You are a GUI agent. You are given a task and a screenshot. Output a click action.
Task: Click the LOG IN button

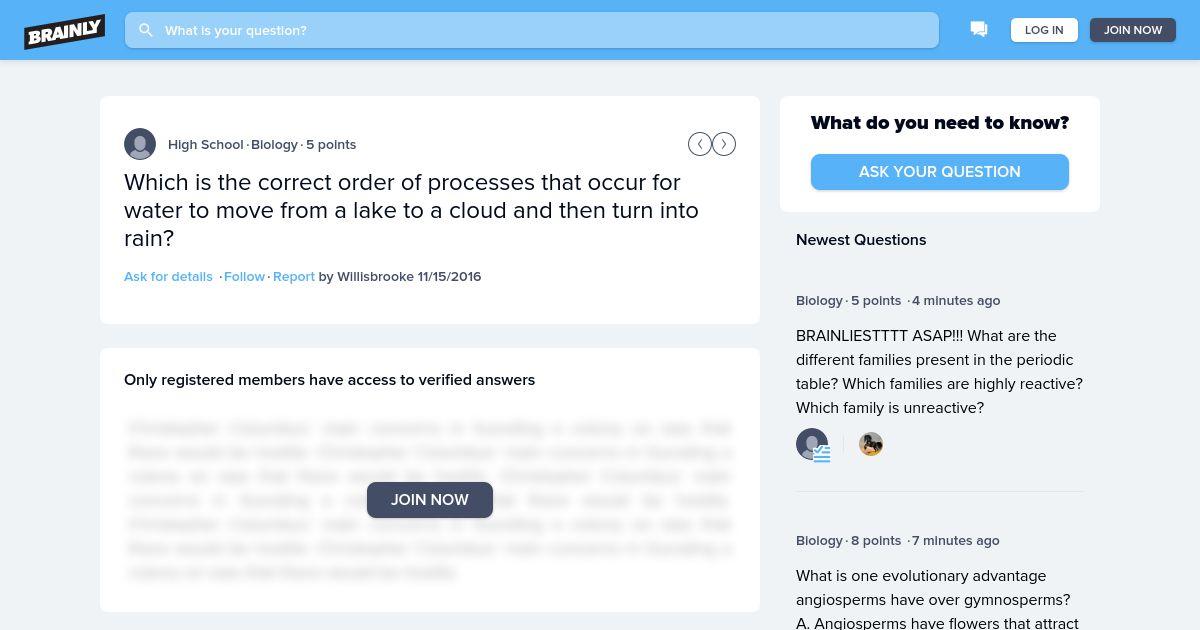[x=1044, y=30]
